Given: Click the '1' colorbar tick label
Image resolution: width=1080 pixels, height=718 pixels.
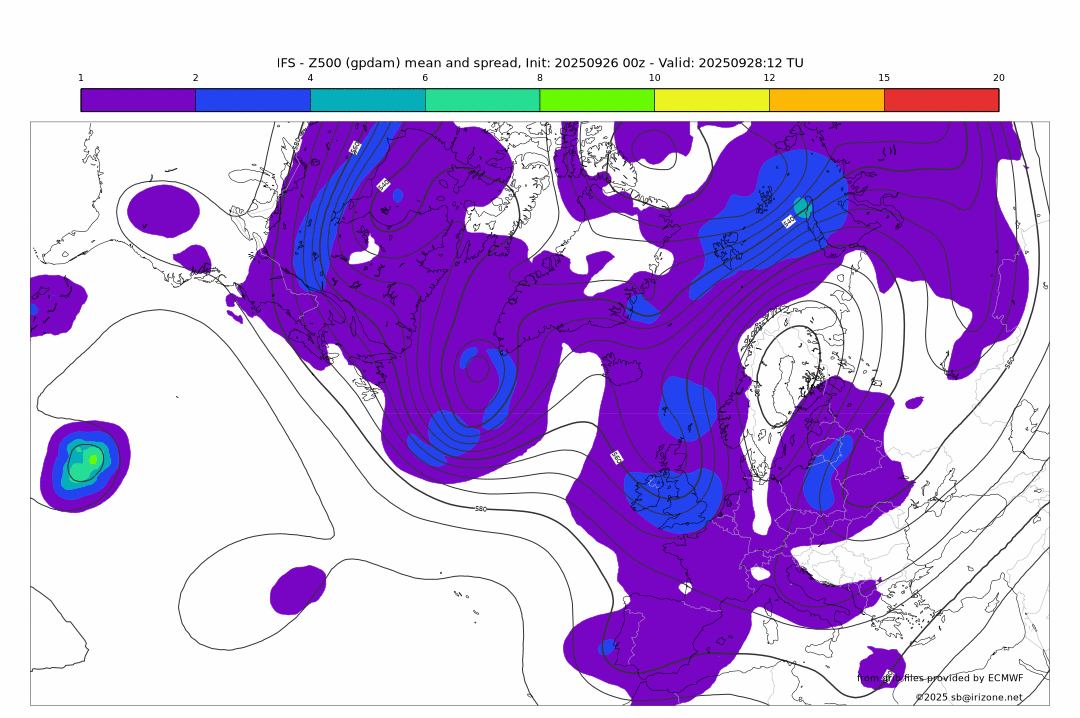Looking at the screenshot, I should coord(81,78).
